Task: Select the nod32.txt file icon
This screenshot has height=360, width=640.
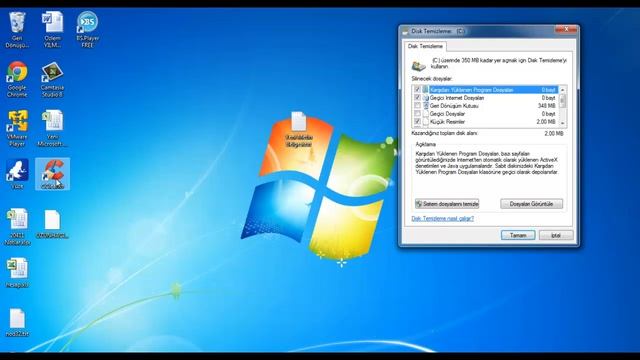Action: (x=17, y=322)
